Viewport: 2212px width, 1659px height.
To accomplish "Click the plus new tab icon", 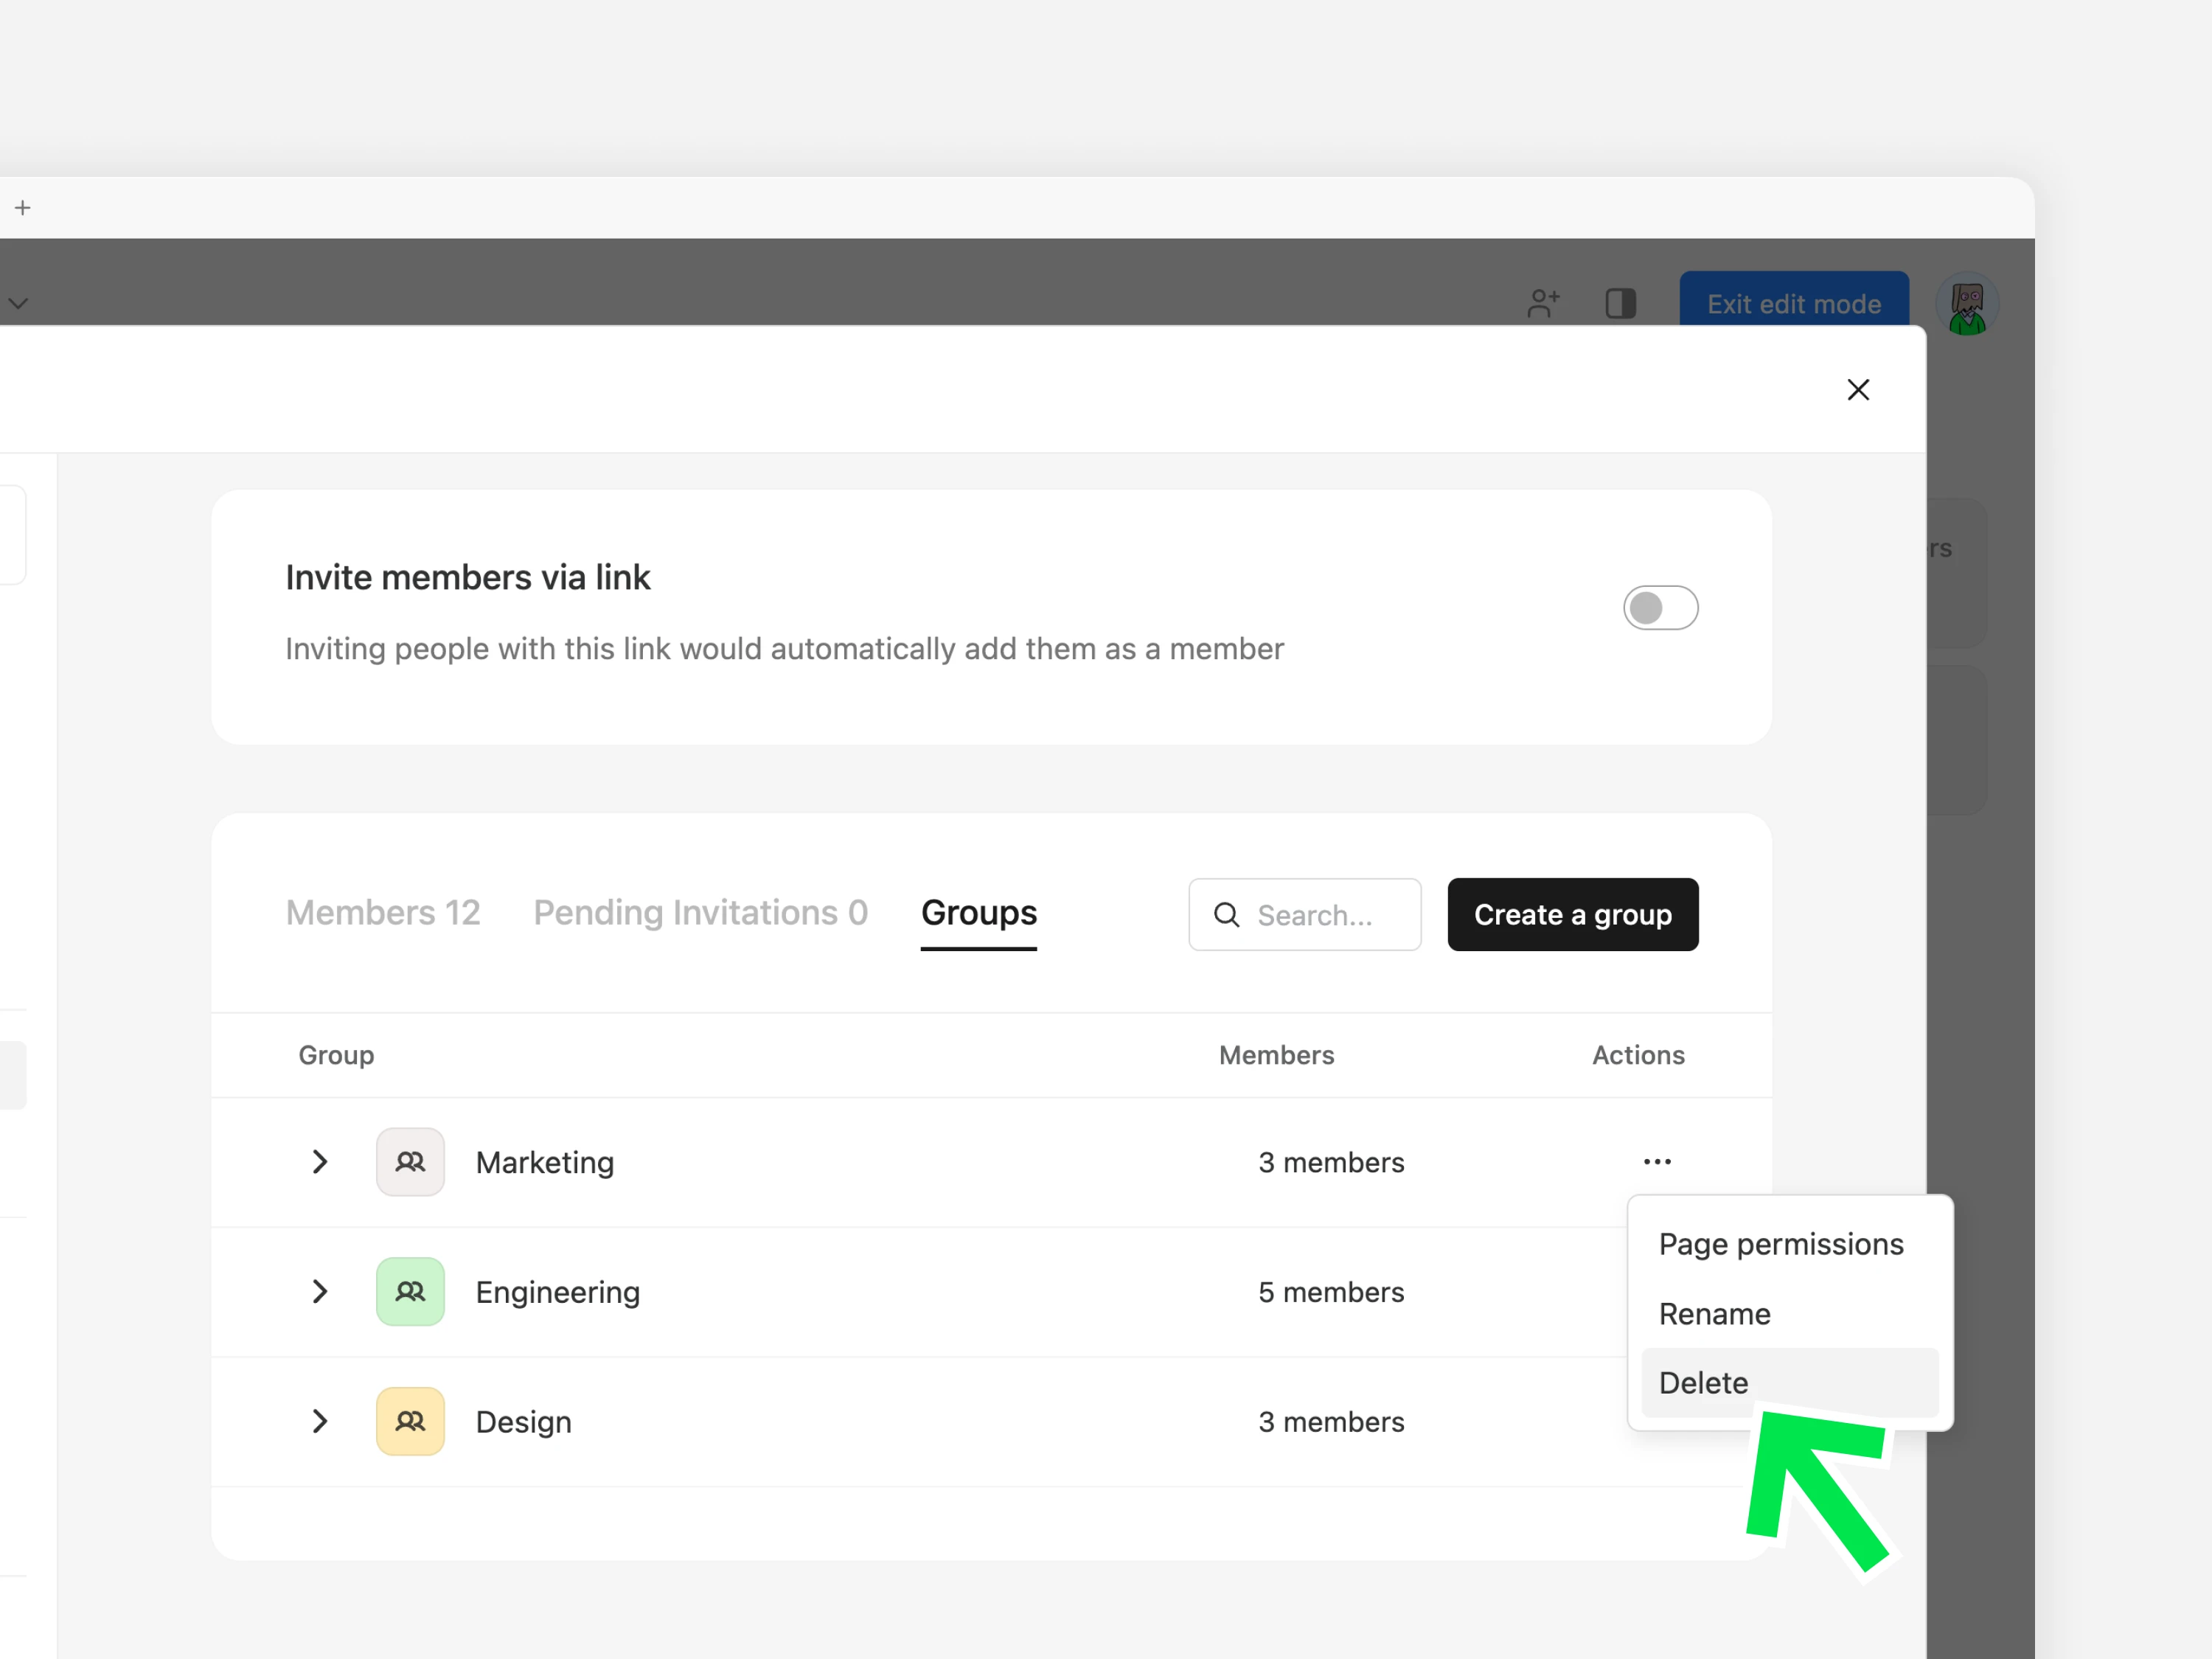I will click(x=23, y=208).
